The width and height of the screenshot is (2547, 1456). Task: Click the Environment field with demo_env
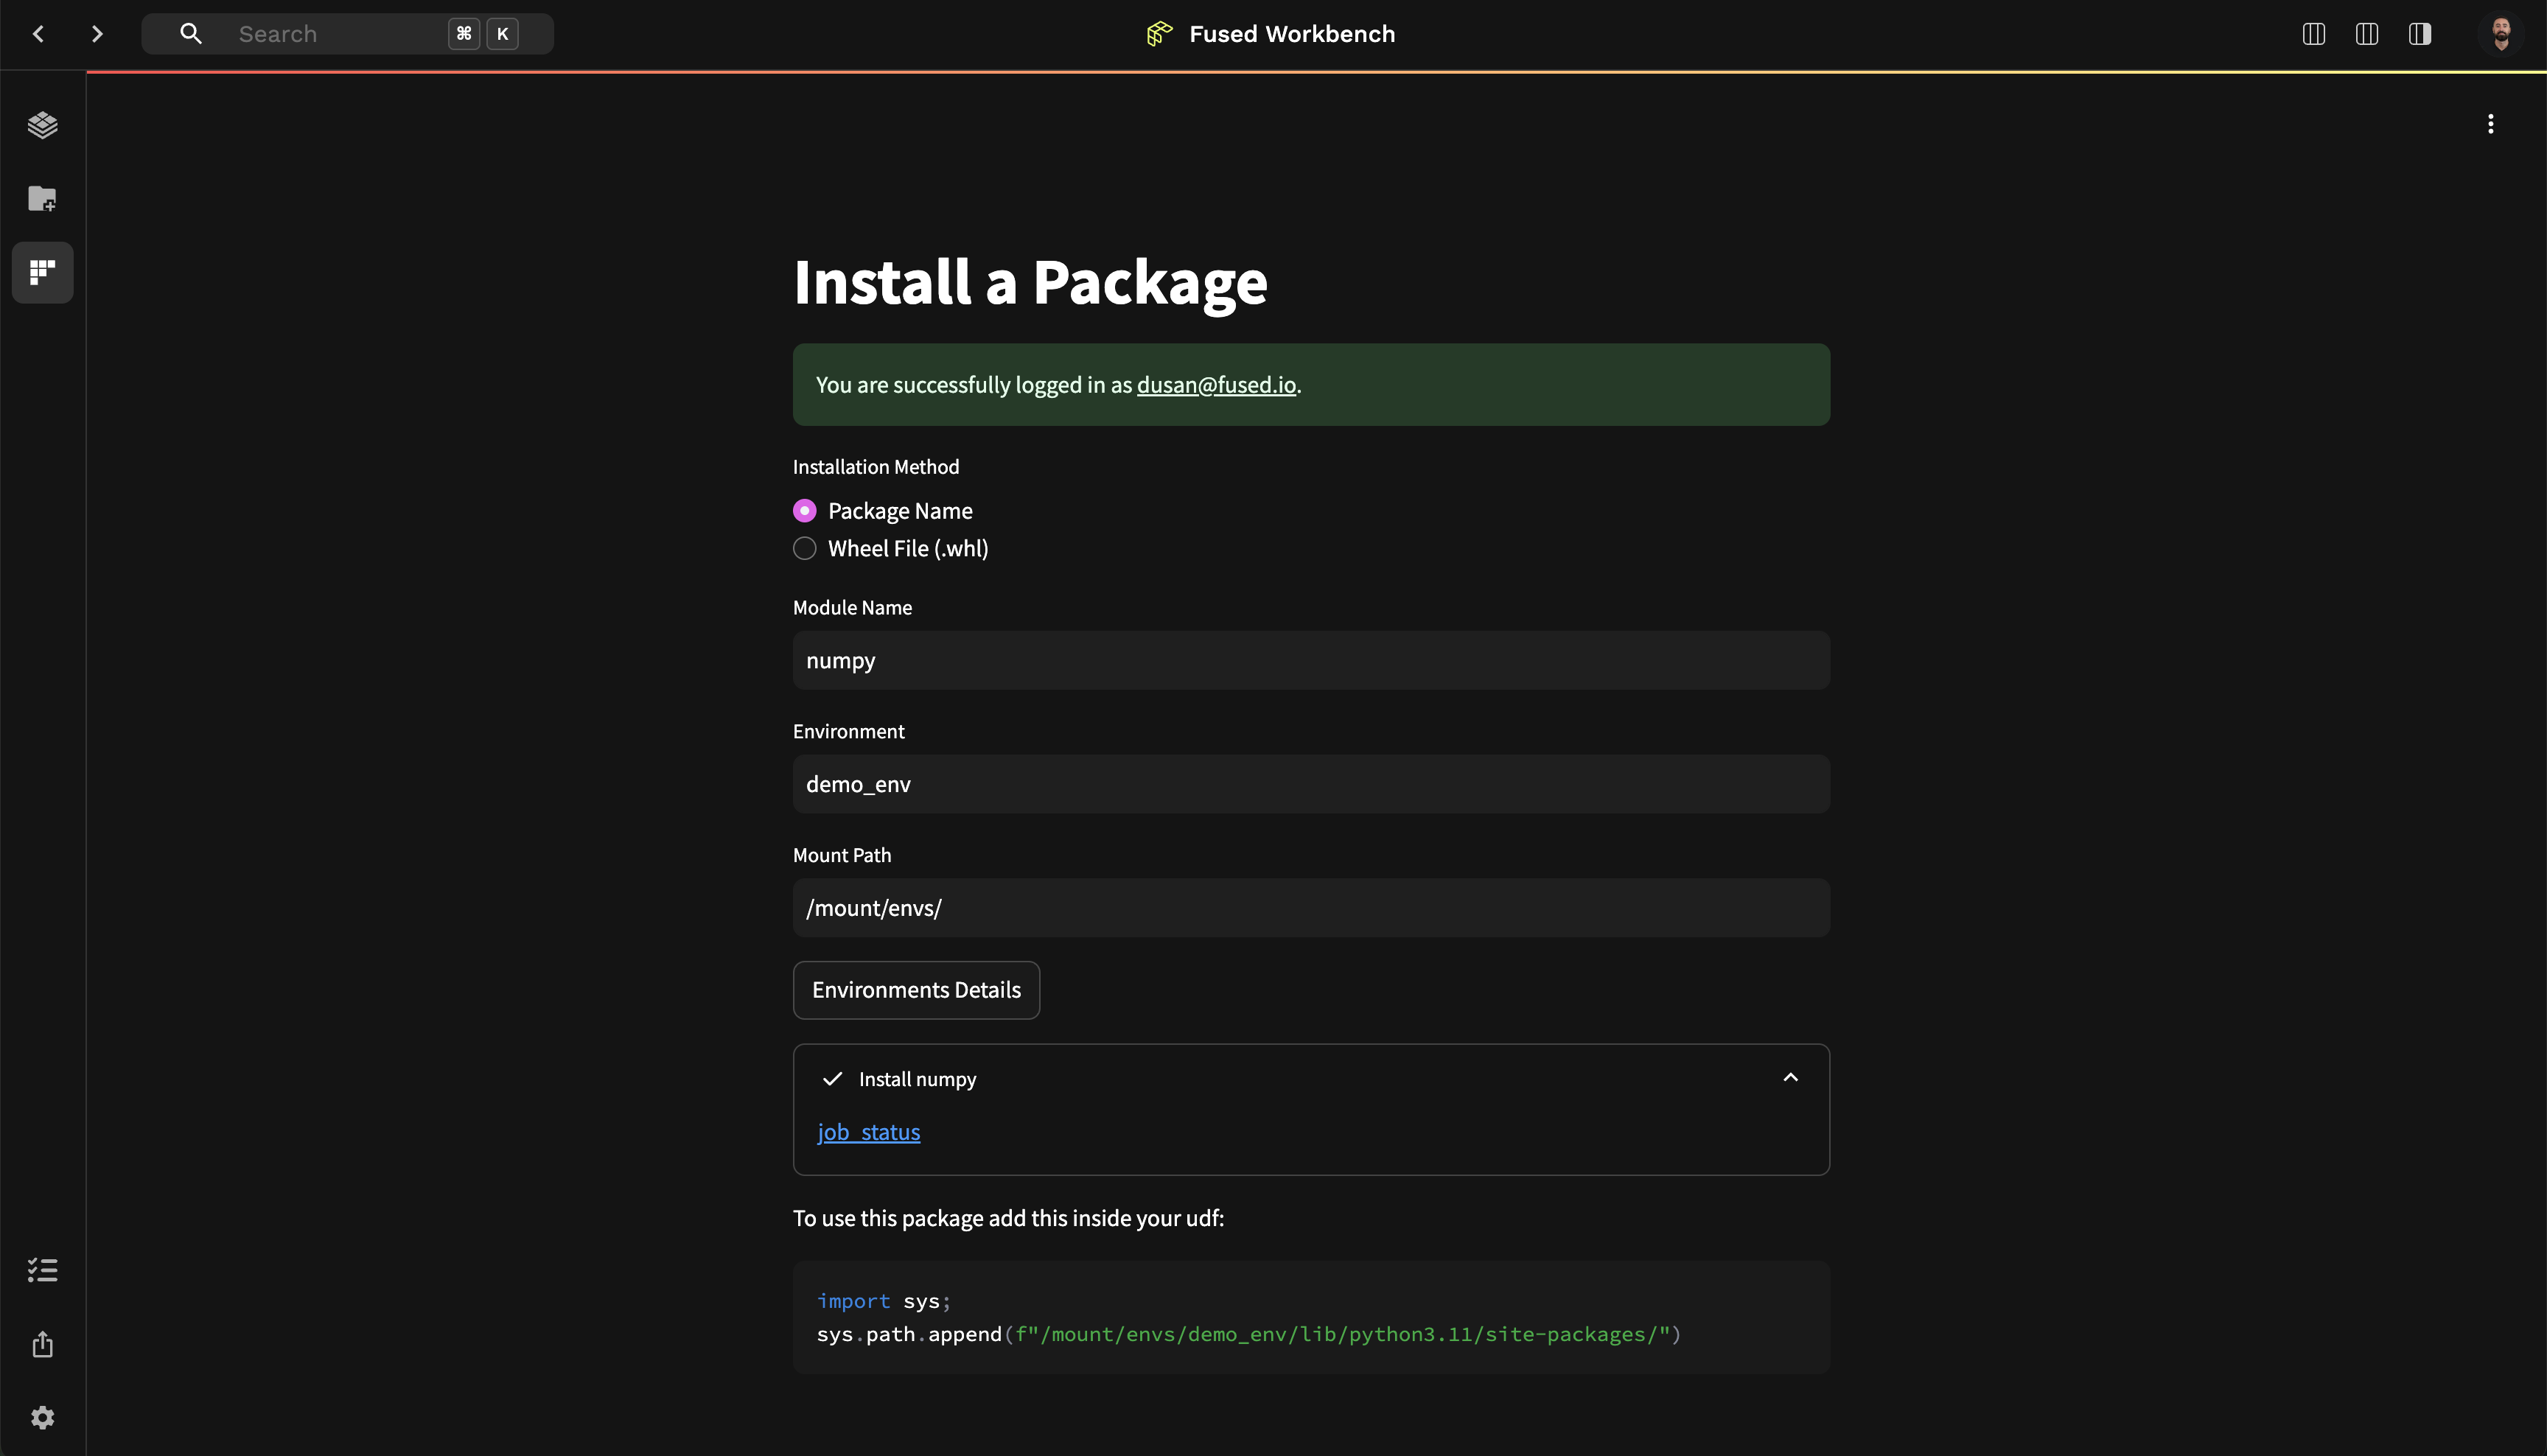pyautogui.click(x=1311, y=784)
